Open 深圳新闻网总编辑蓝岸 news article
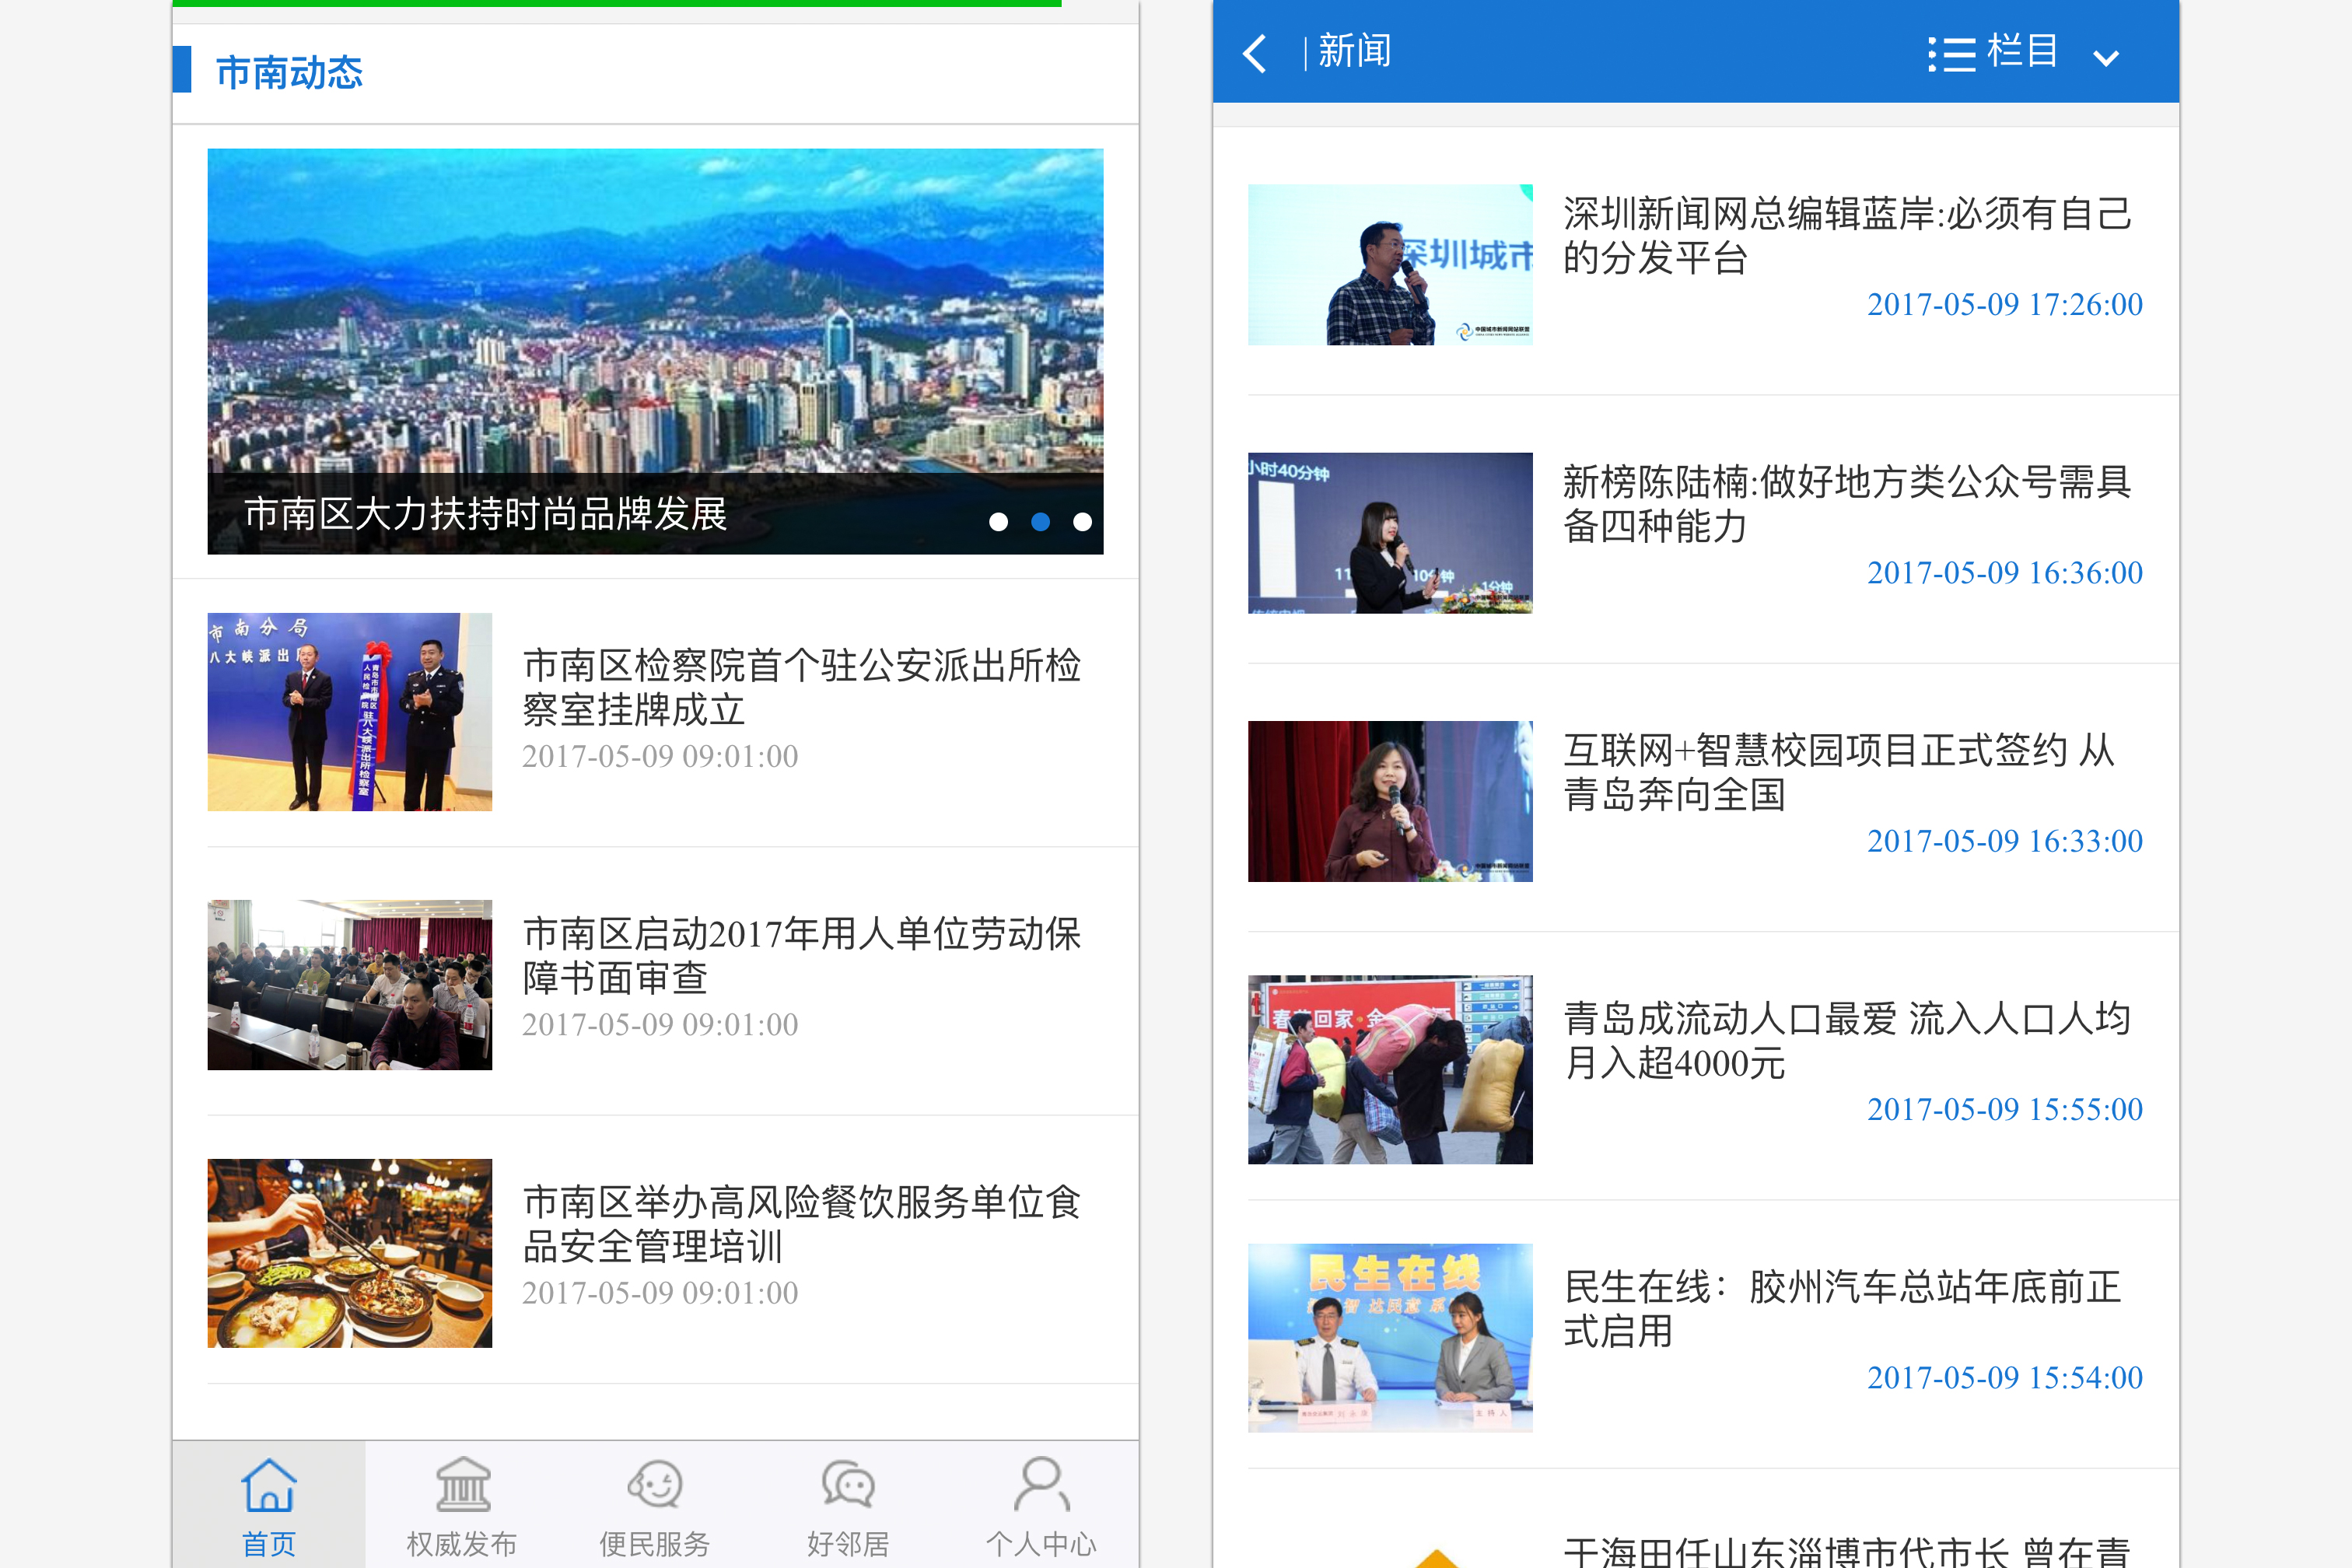2352x1568 pixels. coord(1846,235)
